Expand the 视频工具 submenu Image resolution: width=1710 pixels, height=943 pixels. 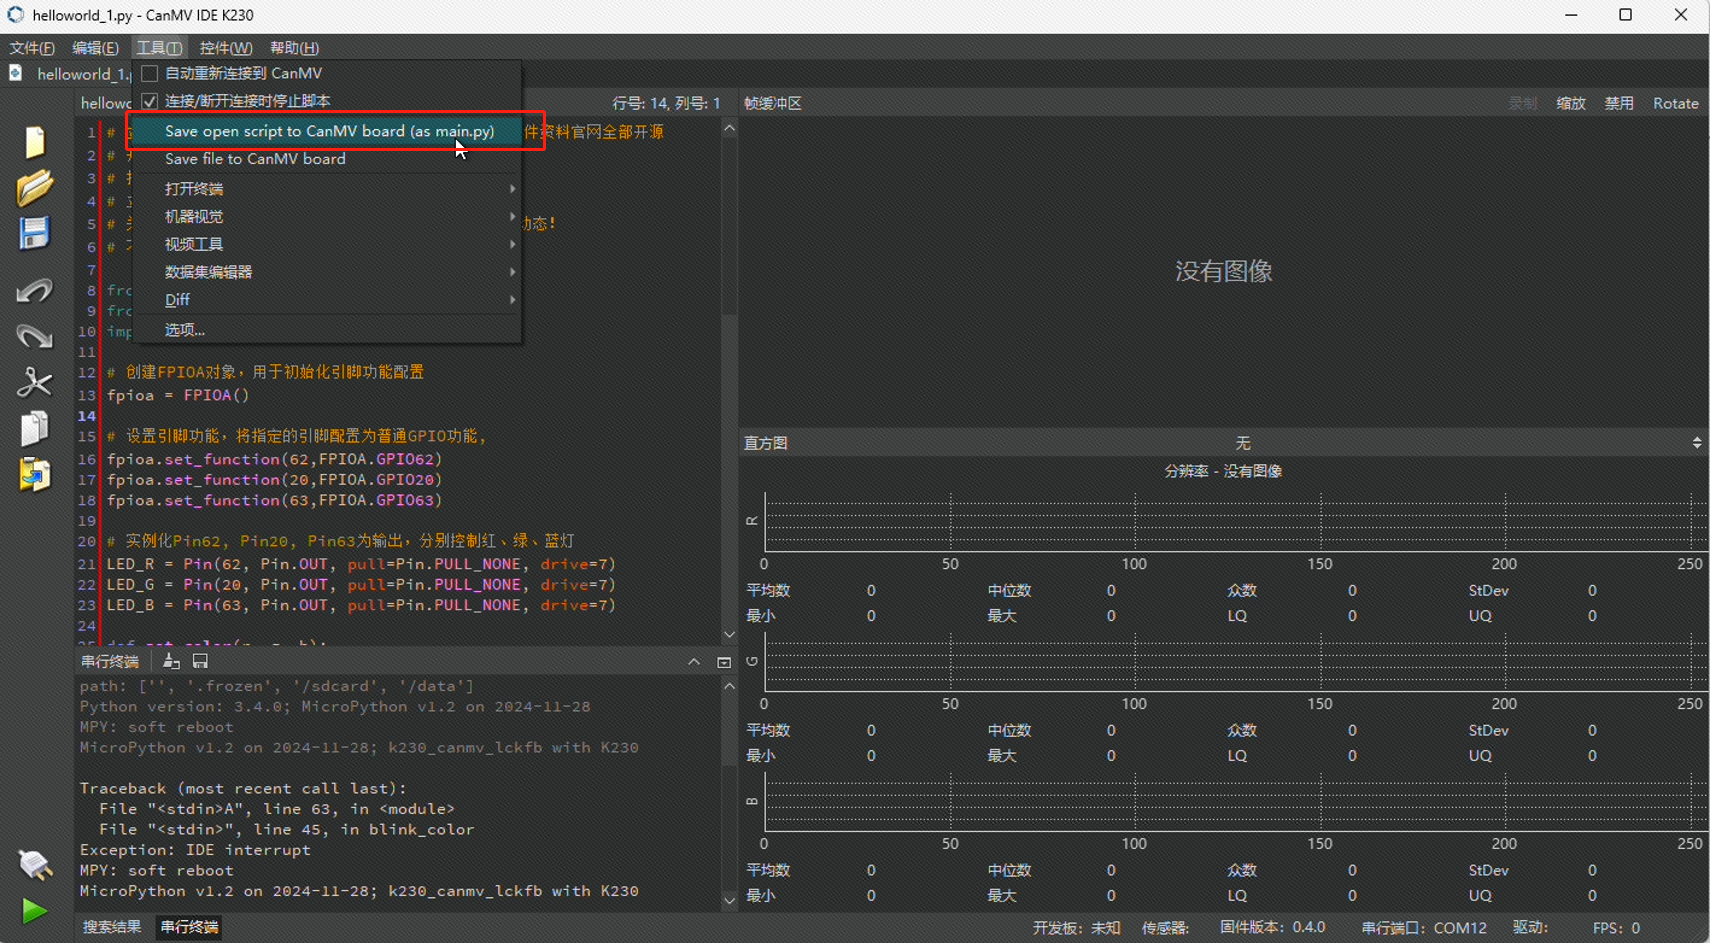click(x=328, y=244)
